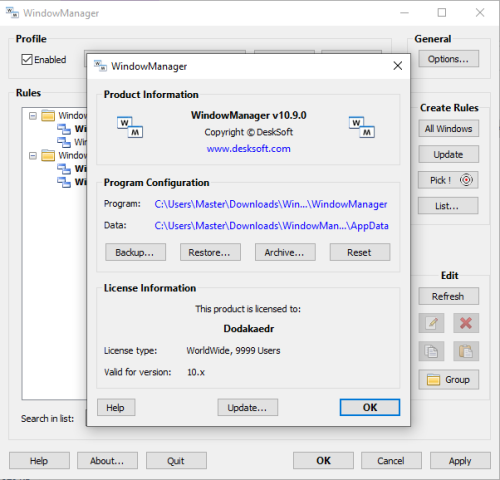
Task: Open the Data AppData path link
Action: 271,226
